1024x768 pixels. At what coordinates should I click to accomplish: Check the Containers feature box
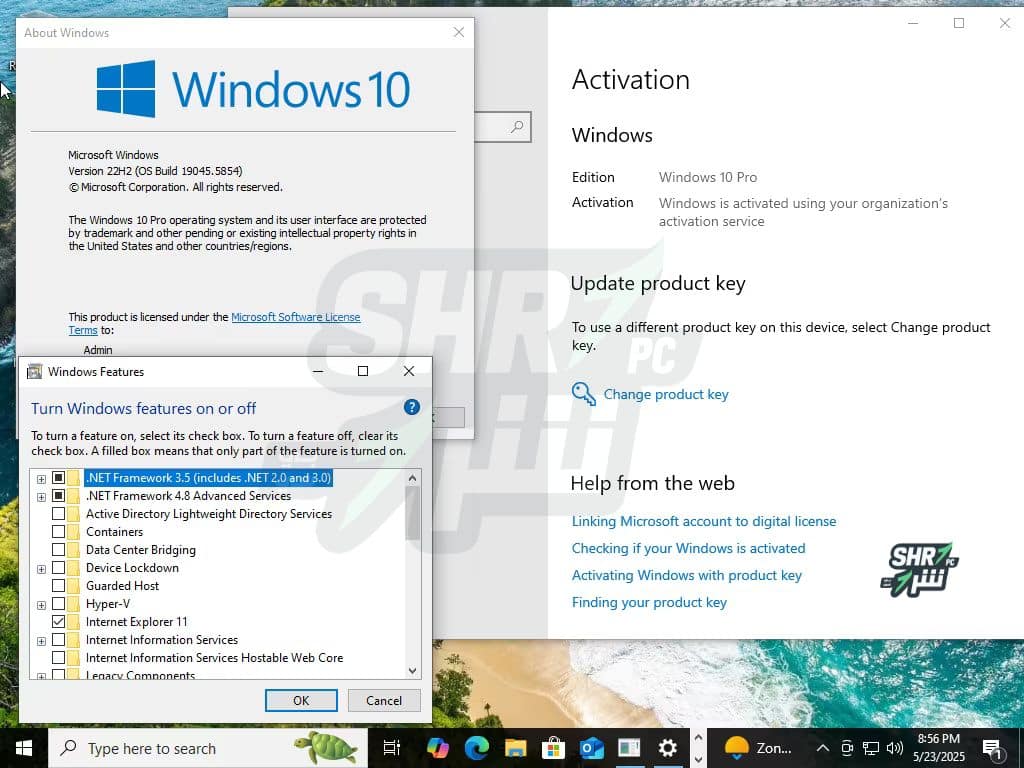coord(58,532)
